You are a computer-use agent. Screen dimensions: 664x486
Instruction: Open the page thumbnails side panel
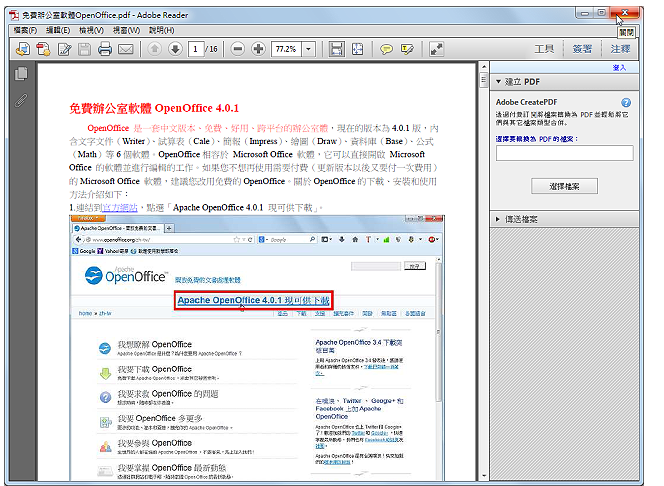[21, 74]
